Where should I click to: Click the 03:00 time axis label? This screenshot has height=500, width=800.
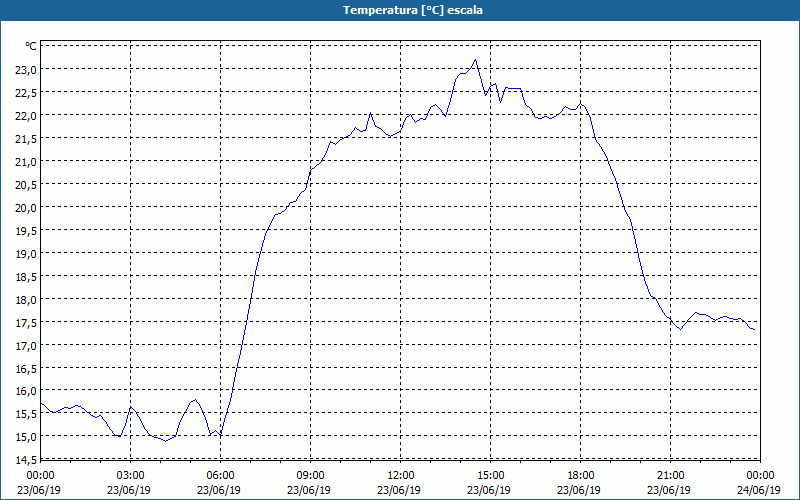pos(131,476)
